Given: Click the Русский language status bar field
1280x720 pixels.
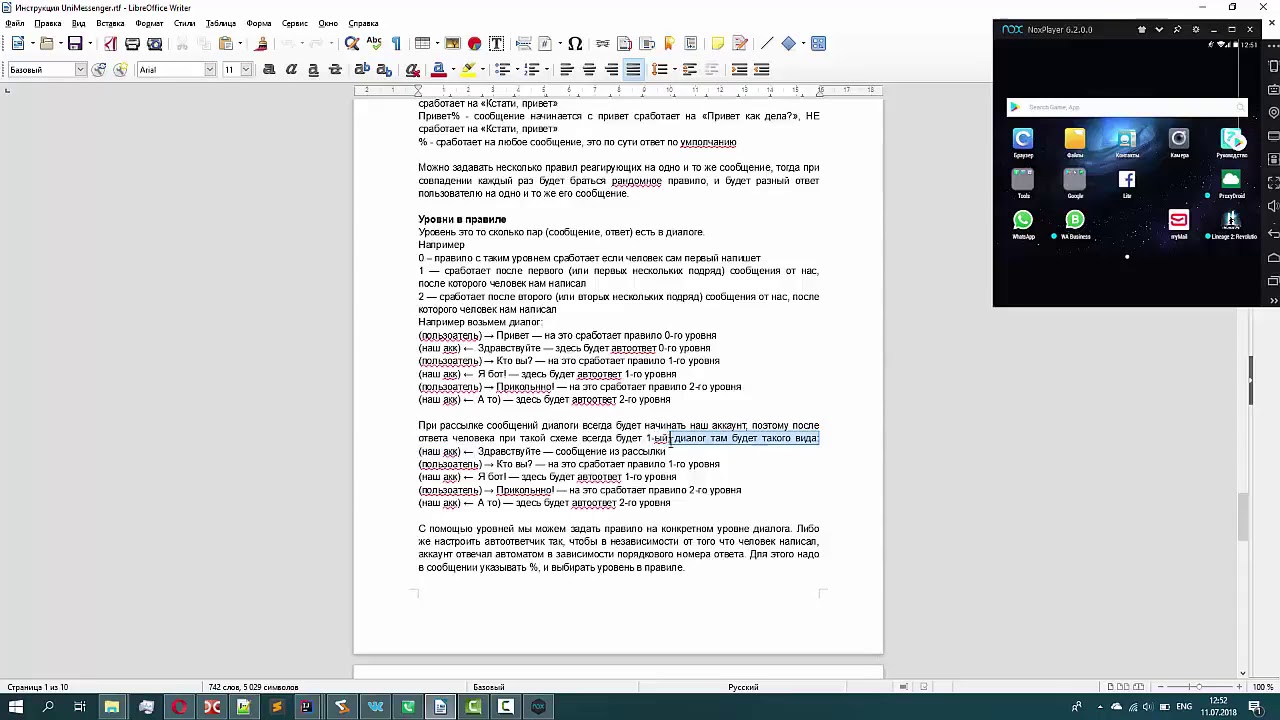Looking at the screenshot, I should (743, 687).
